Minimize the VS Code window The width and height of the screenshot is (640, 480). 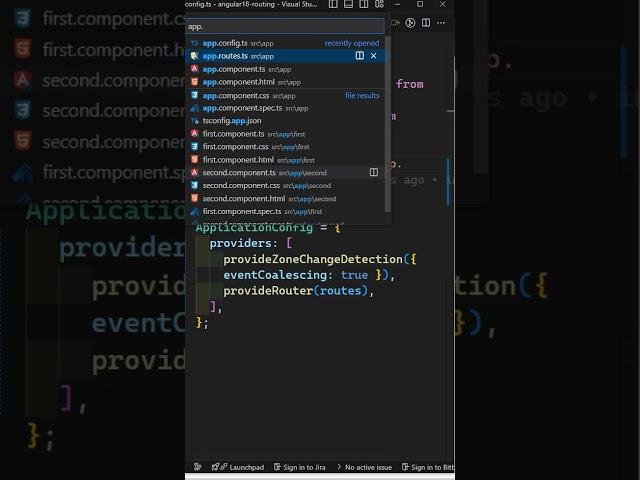[398, 4]
